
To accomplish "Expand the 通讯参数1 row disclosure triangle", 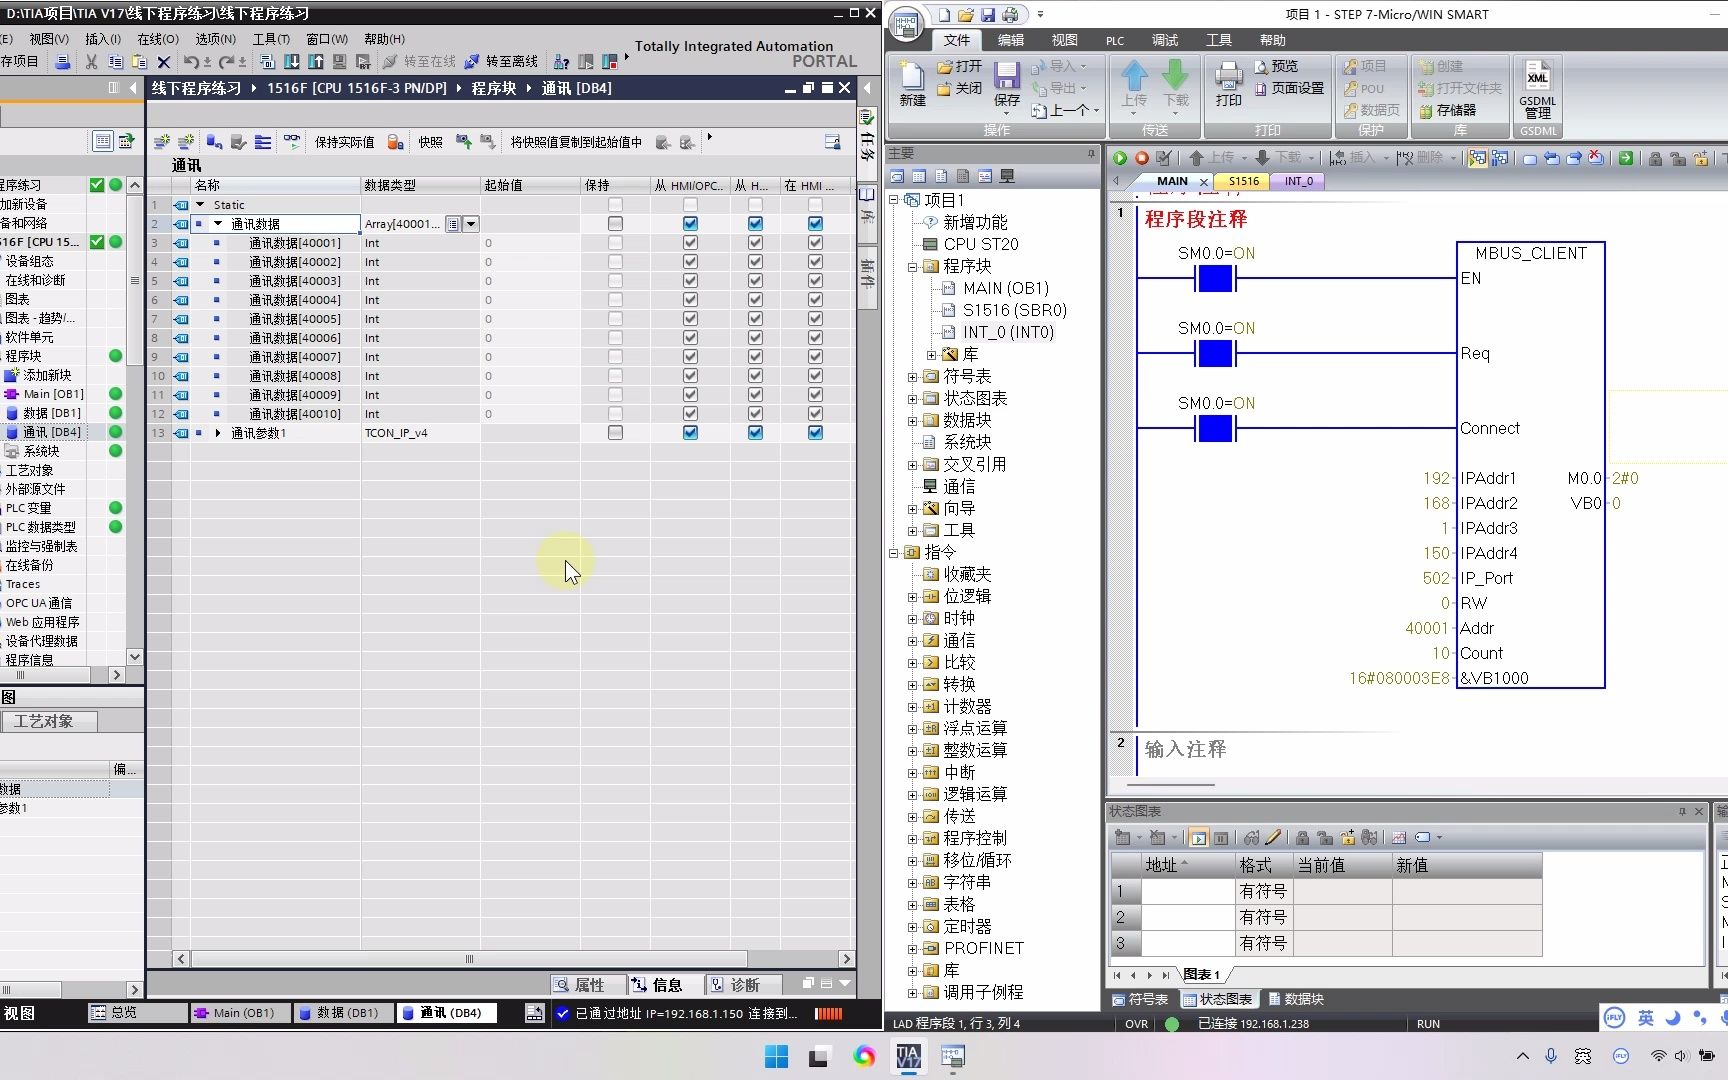I will pos(218,432).
